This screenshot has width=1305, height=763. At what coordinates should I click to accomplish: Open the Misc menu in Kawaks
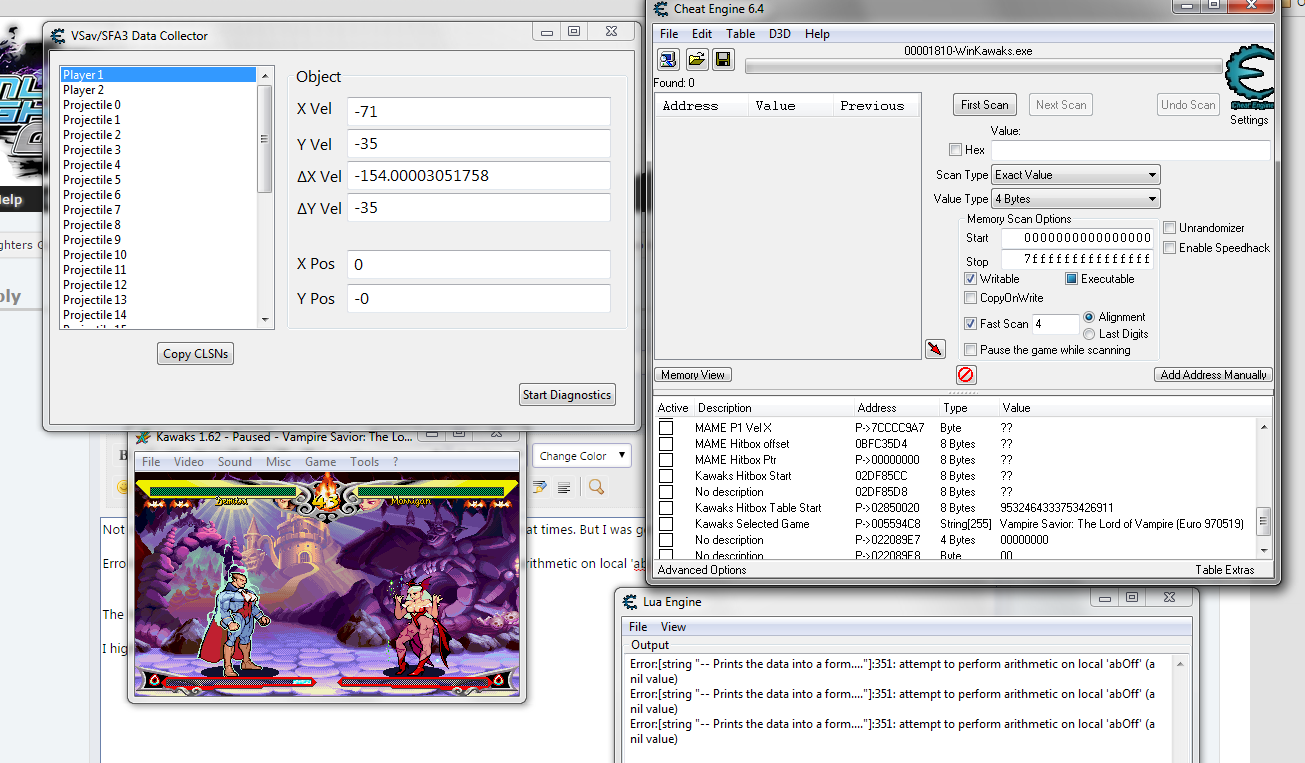[279, 462]
